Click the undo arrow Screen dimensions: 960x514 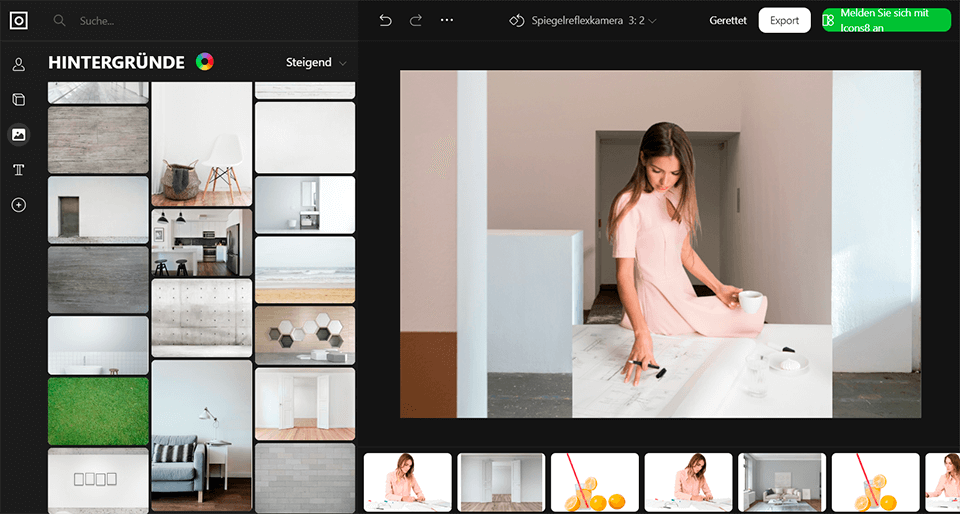tap(385, 20)
